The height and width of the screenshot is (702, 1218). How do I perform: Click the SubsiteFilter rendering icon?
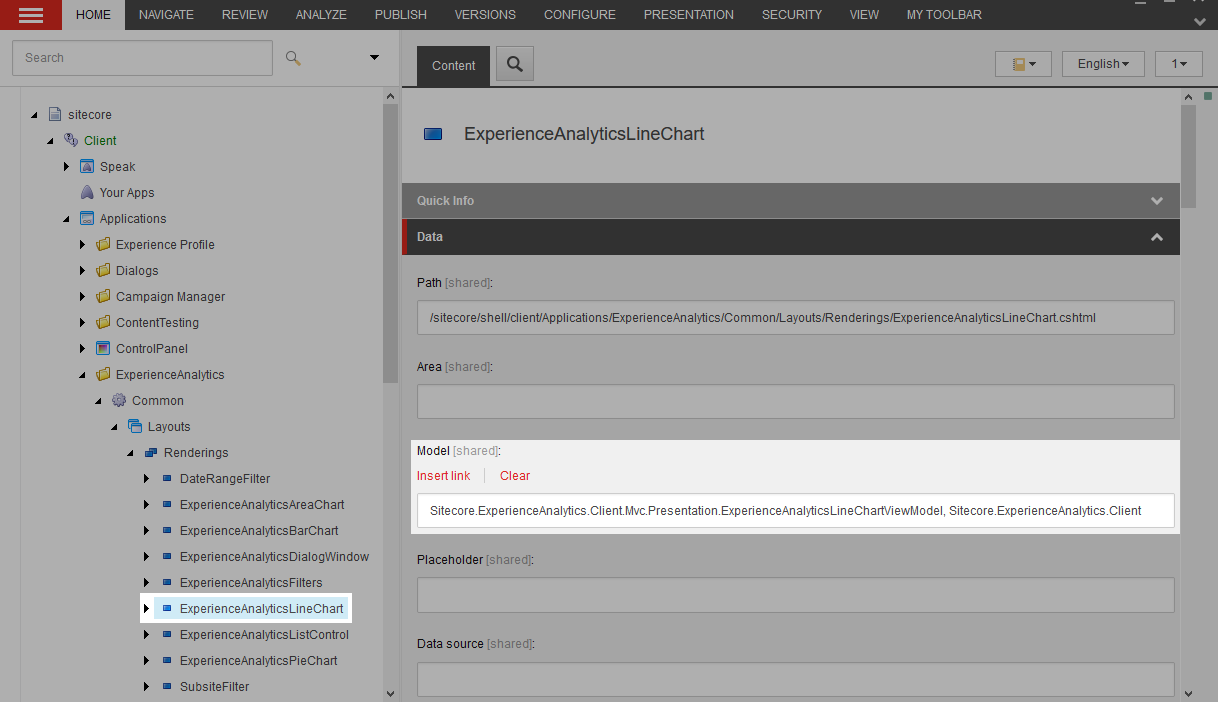[167, 686]
